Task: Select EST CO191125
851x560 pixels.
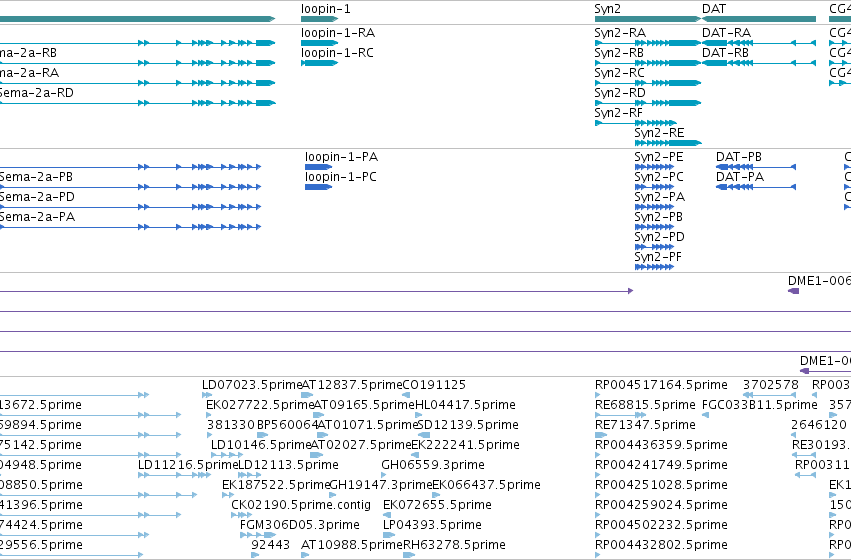Action: (x=406, y=395)
